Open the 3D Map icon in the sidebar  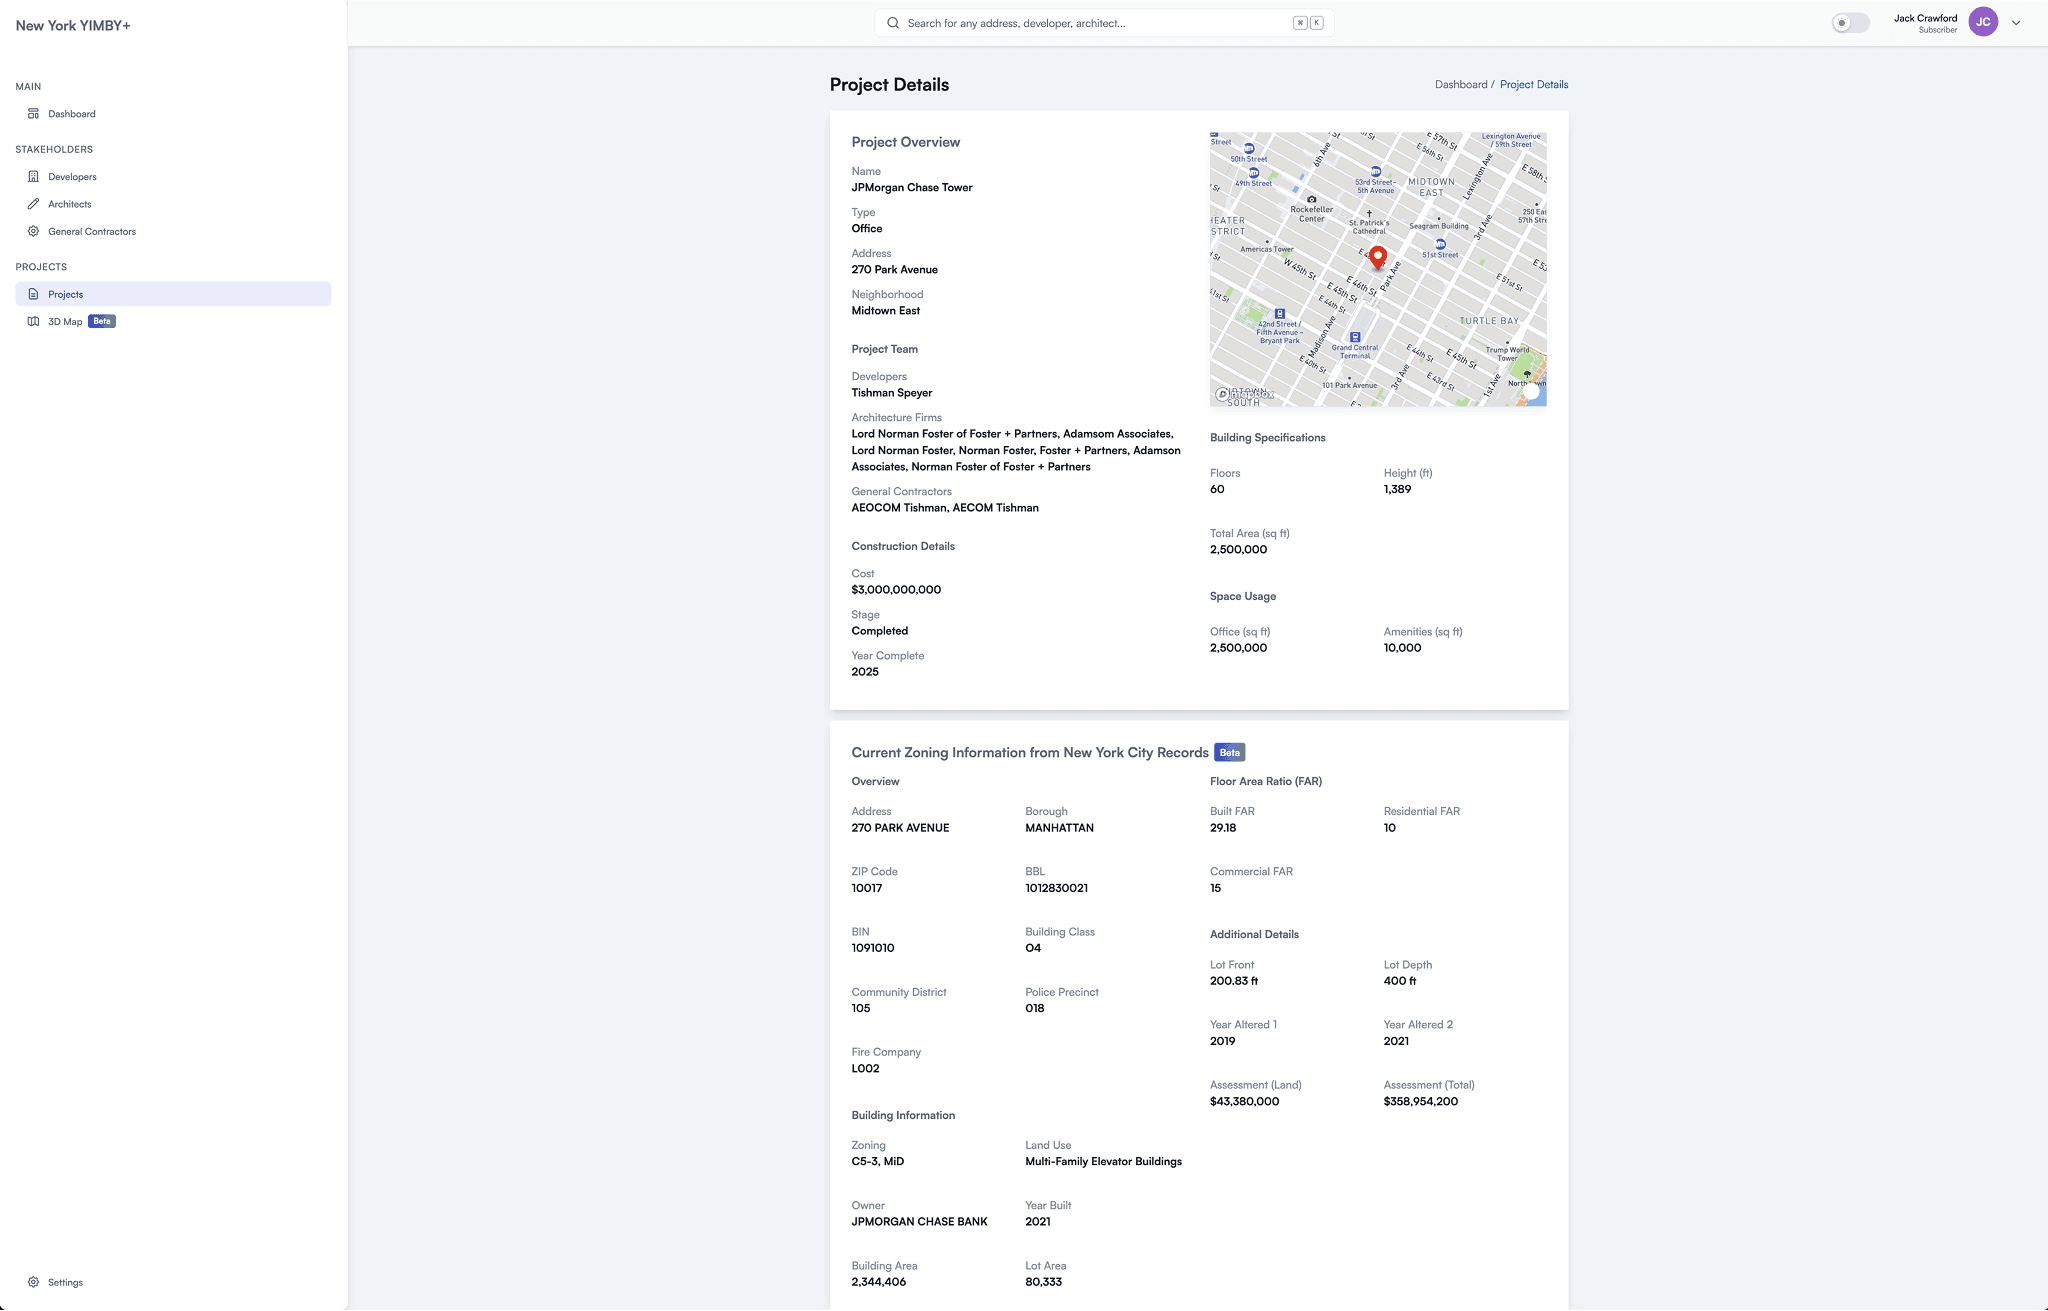point(34,321)
